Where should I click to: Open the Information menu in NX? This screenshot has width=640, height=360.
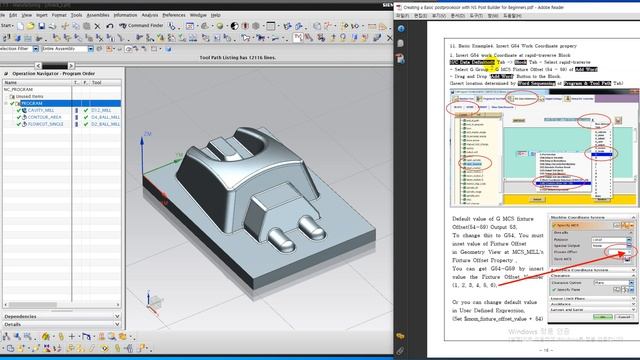pyautogui.click(x=125, y=15)
